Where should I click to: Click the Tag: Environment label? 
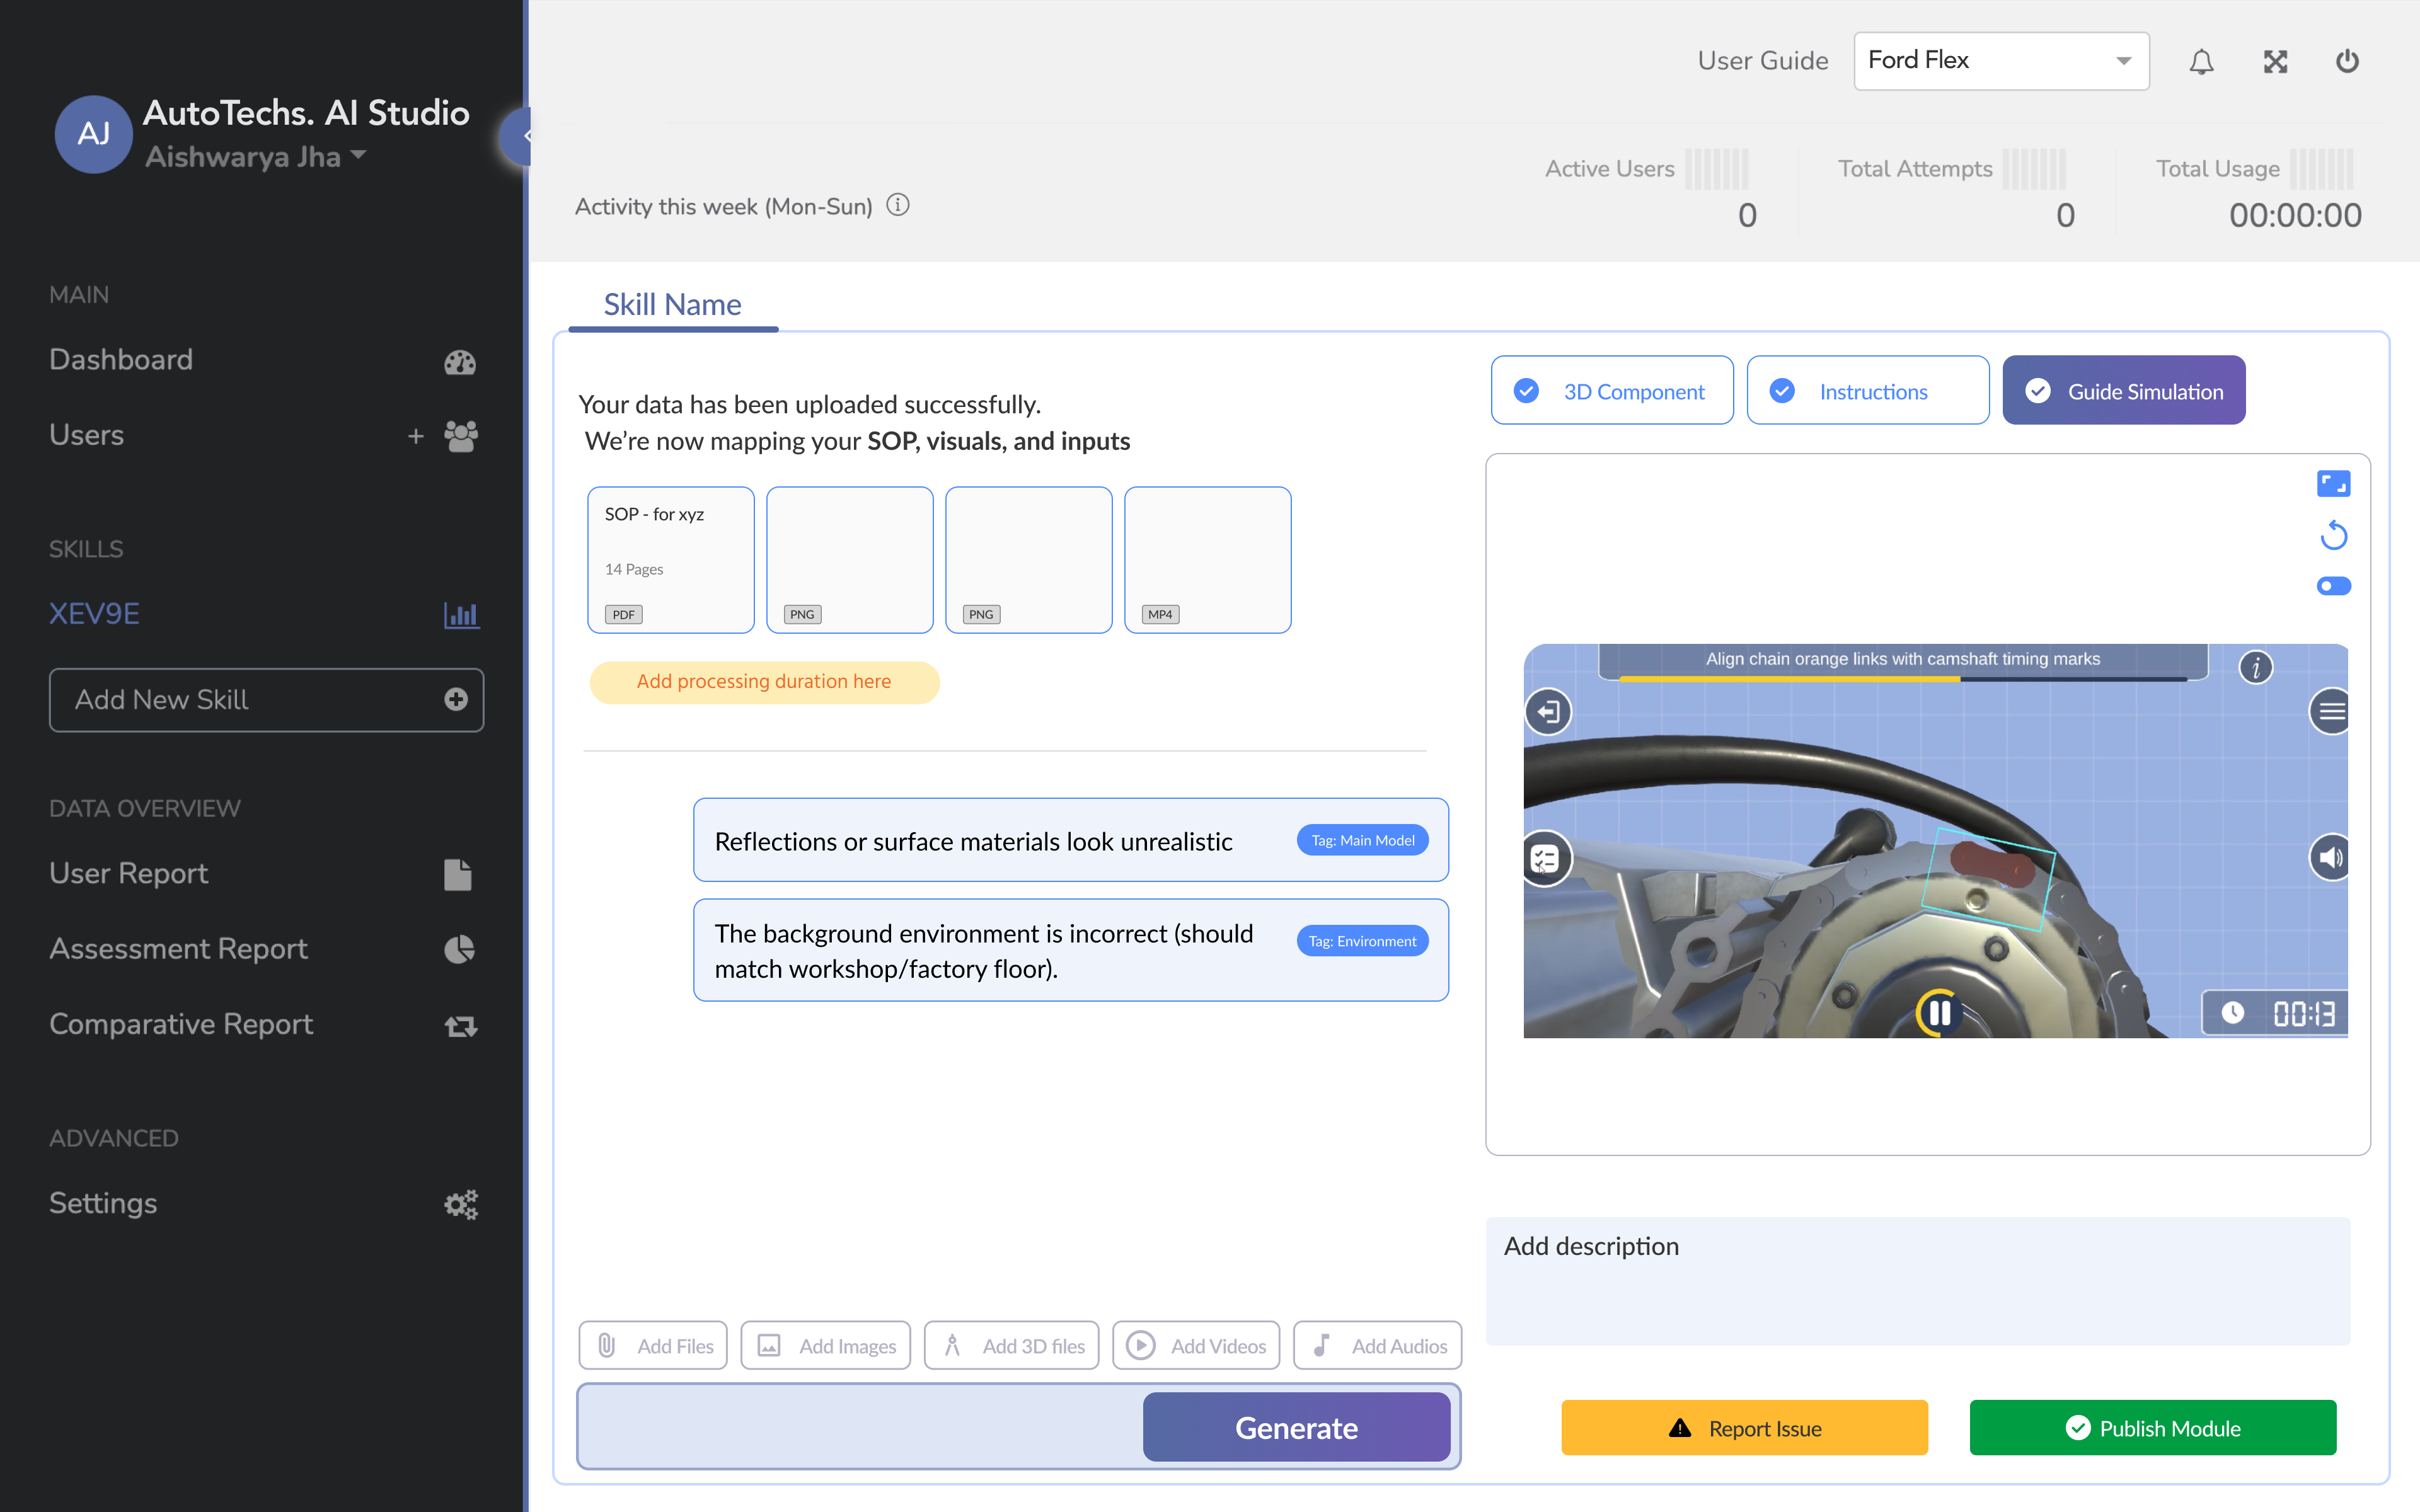(1363, 941)
